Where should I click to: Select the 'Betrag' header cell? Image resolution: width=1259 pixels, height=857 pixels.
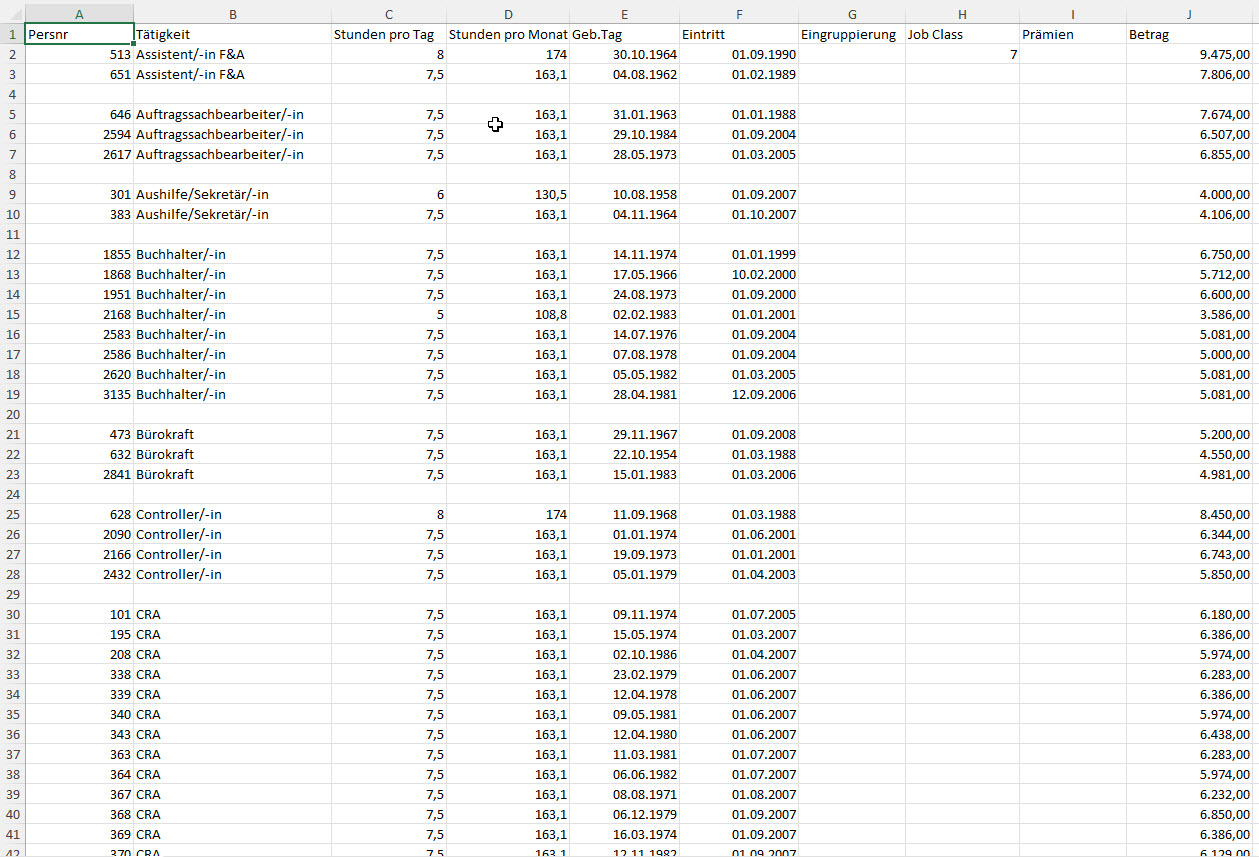click(x=1189, y=34)
